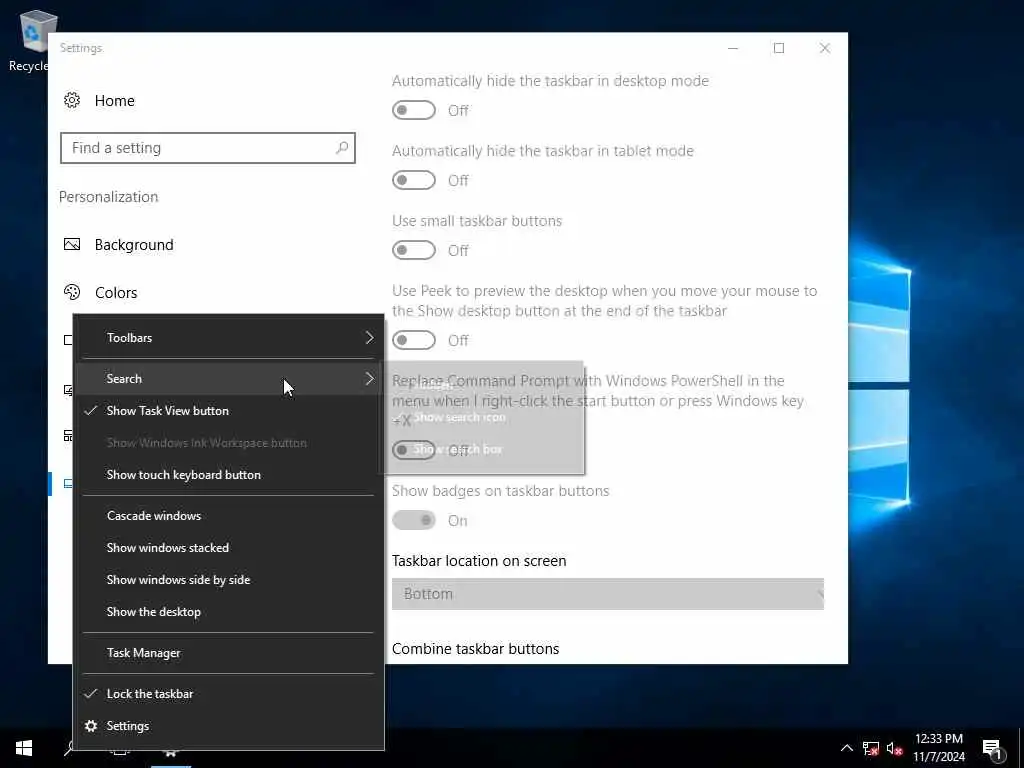Expand the Search submenu arrow
The image size is (1024, 768).
click(369, 379)
